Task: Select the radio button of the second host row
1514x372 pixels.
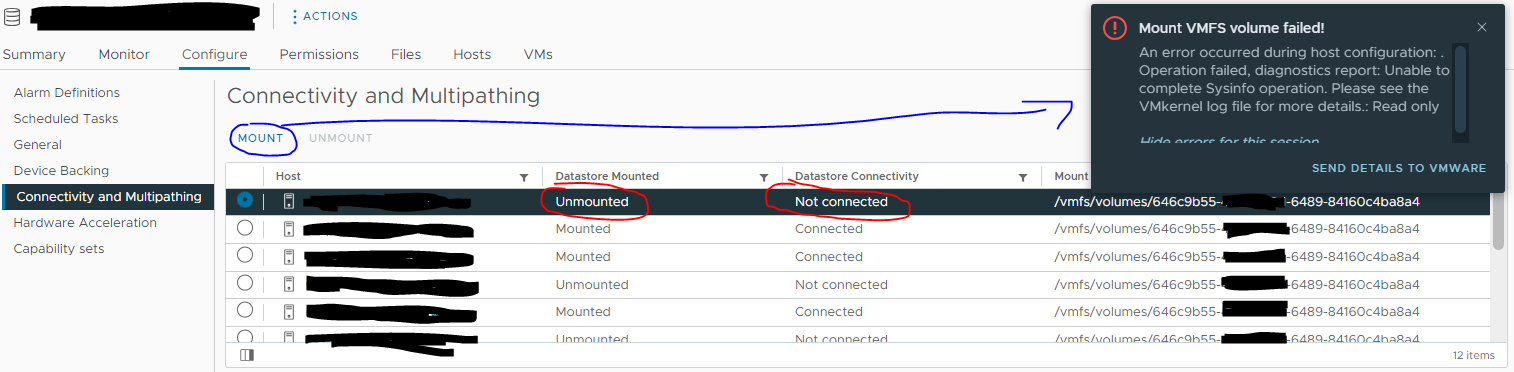Action: click(245, 228)
